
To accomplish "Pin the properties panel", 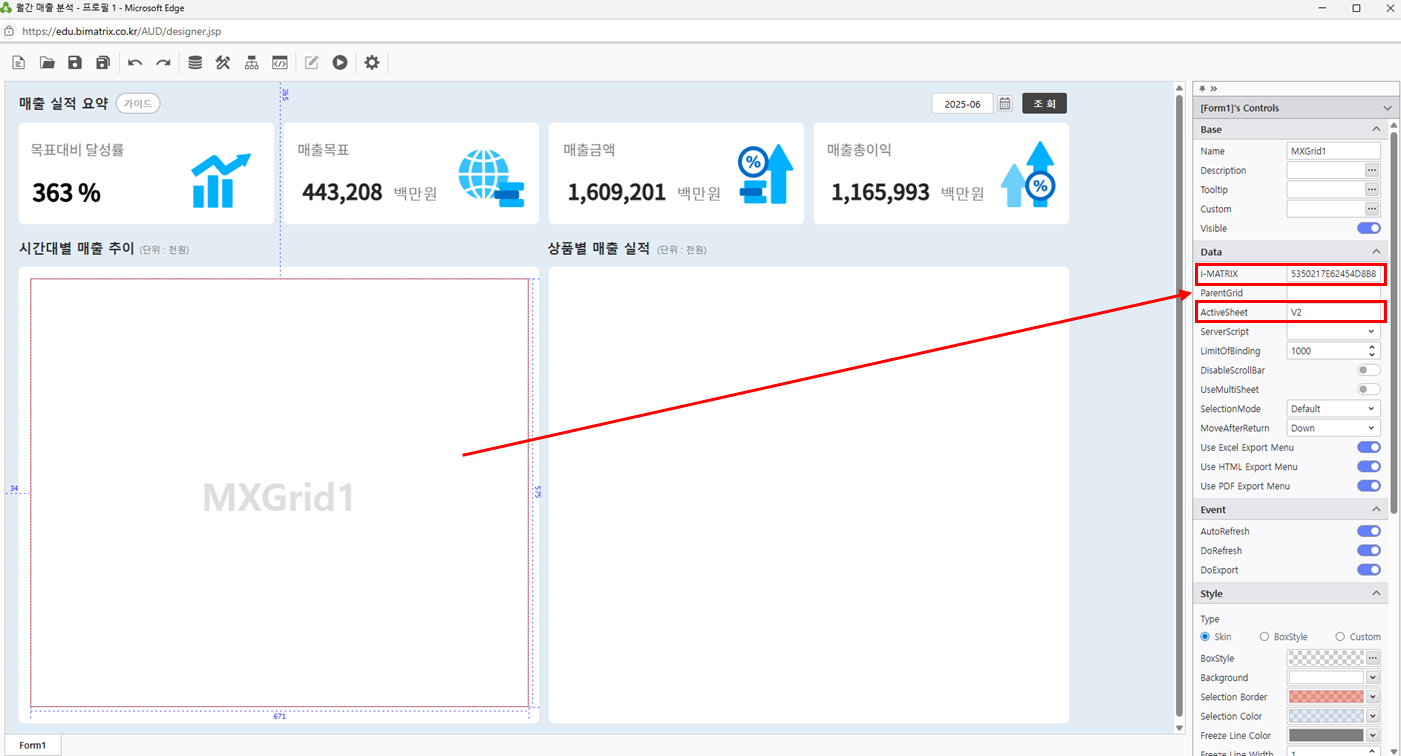I will click(x=1202, y=88).
